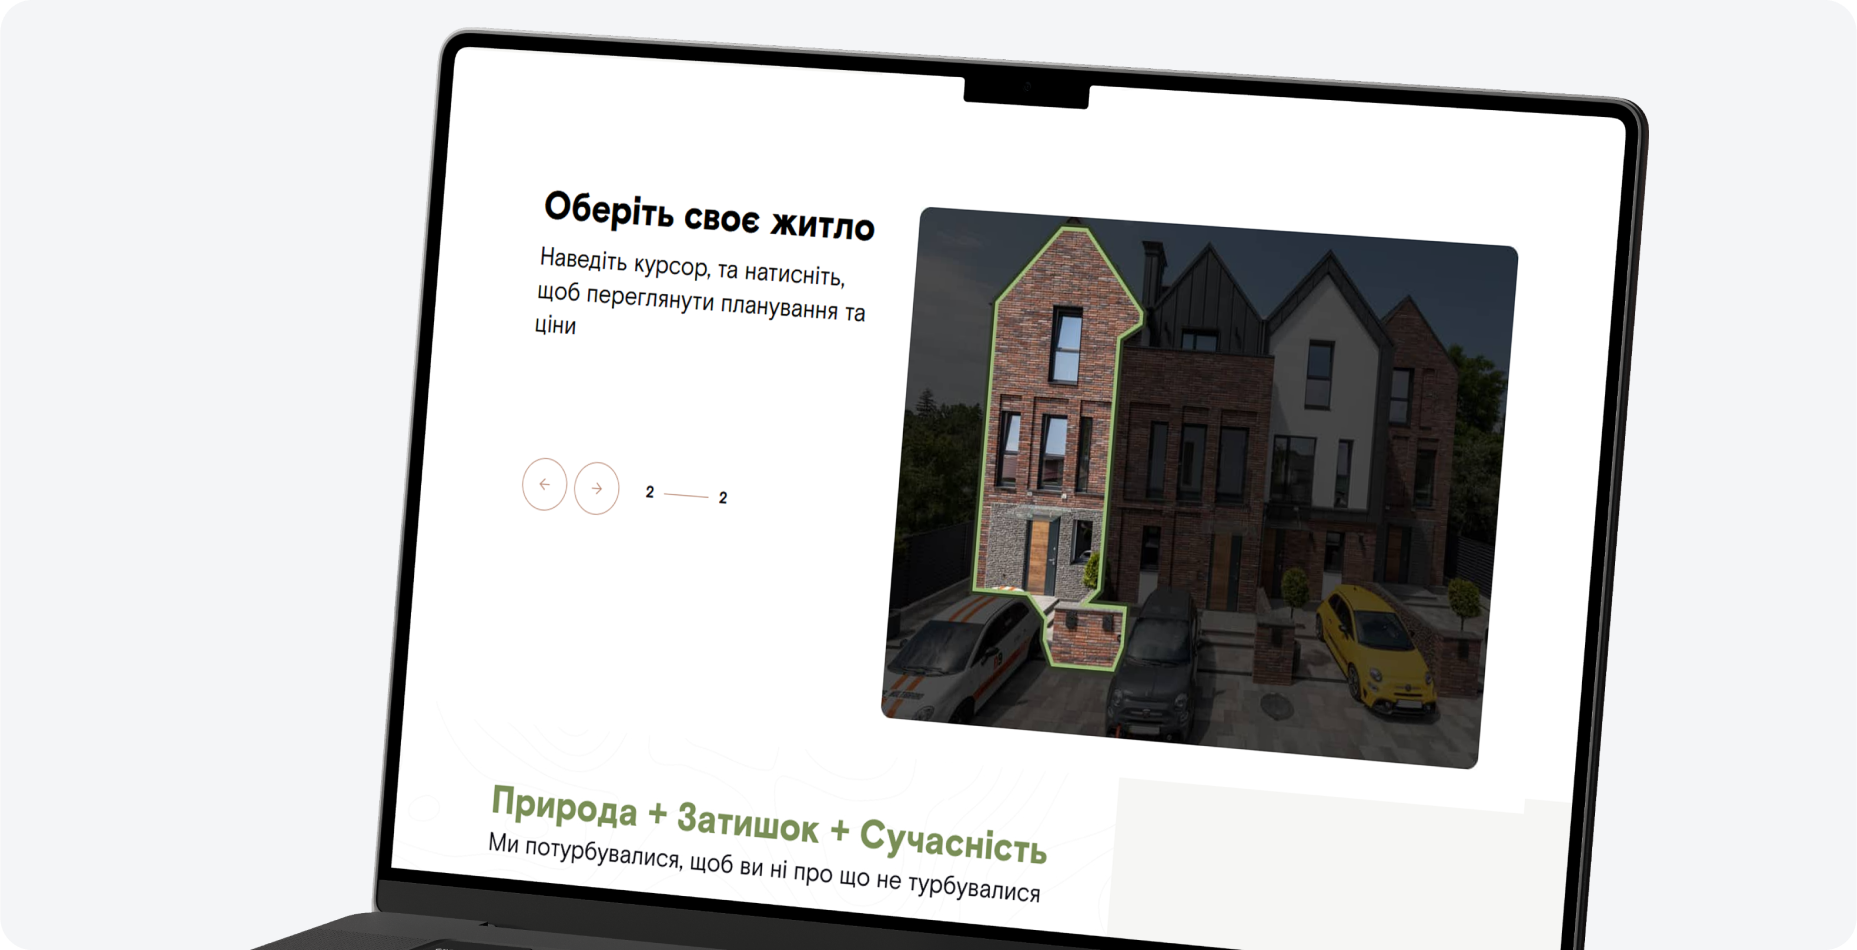Click the current slide number before the line
Screen dimensions: 1857x950
(650, 492)
